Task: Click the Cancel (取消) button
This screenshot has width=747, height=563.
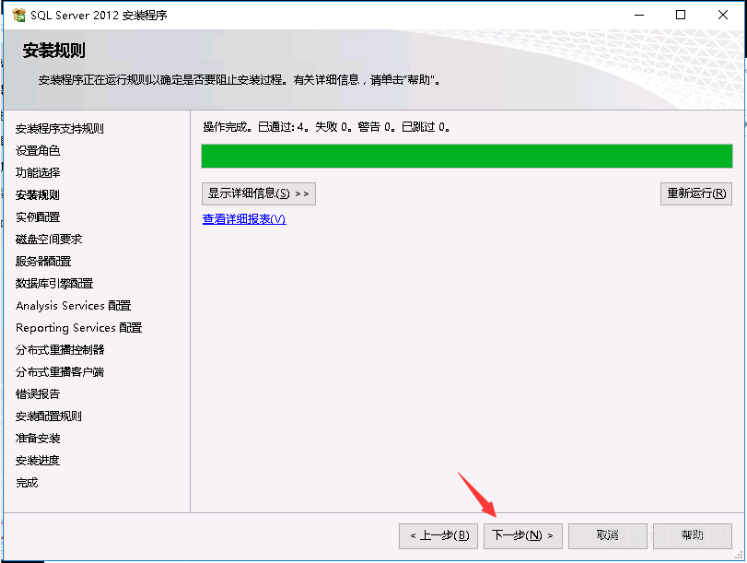Action: [x=607, y=535]
